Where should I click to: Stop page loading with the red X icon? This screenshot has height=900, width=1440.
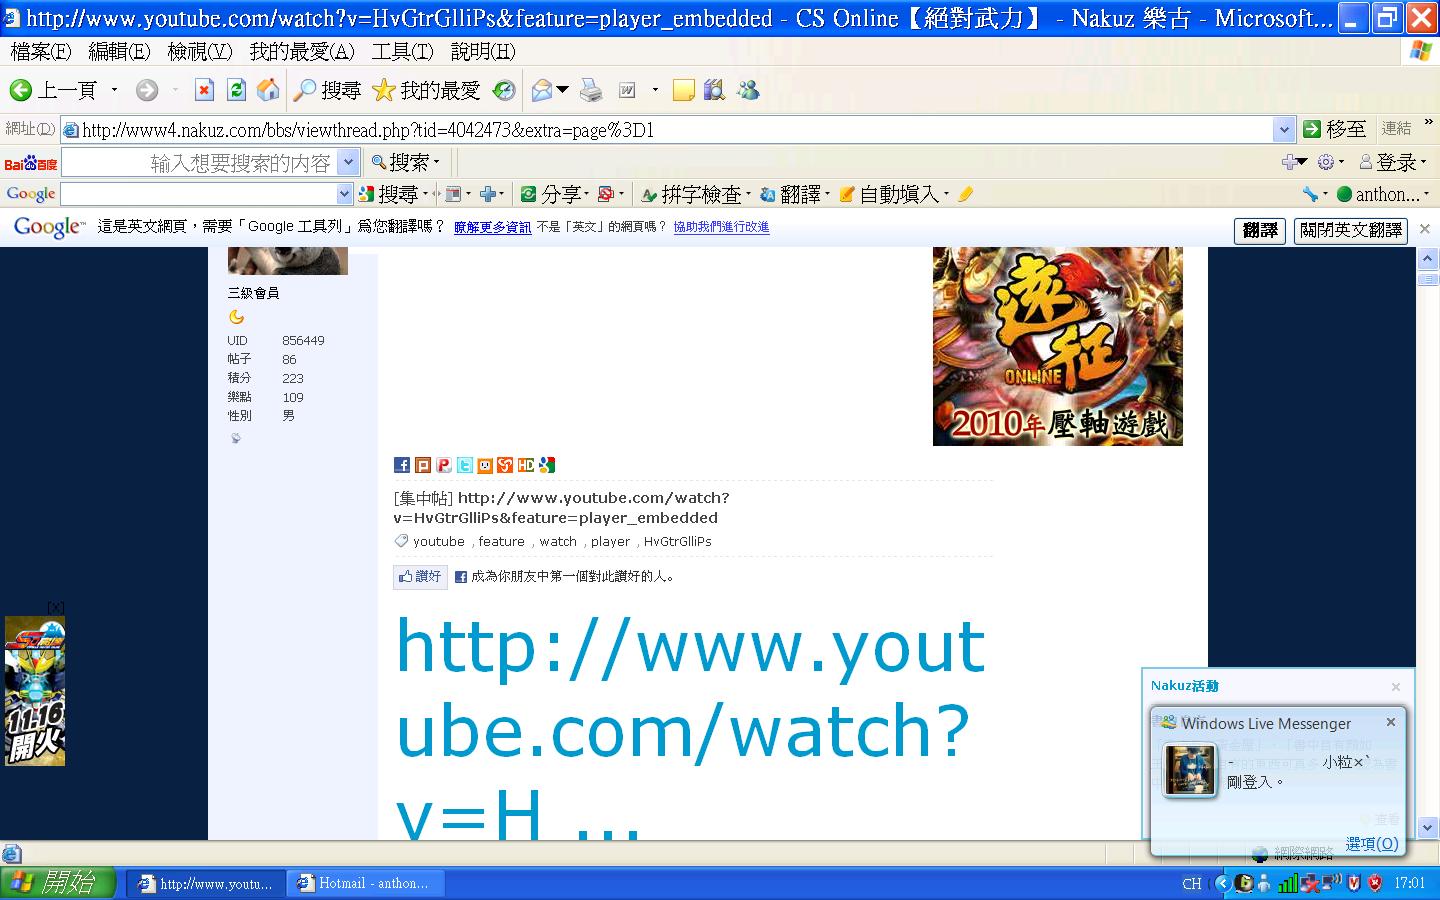204,91
